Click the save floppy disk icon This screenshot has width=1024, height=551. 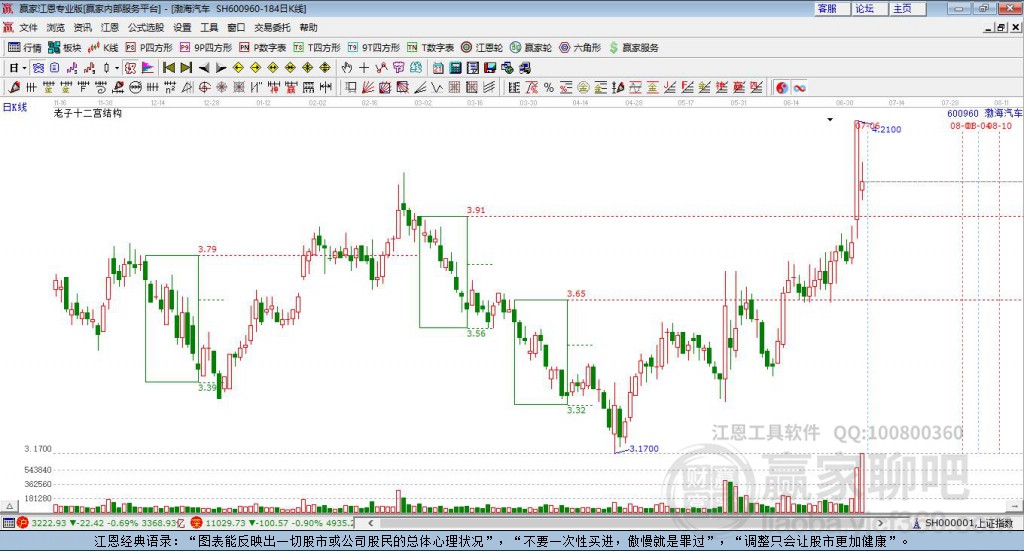tap(490, 68)
